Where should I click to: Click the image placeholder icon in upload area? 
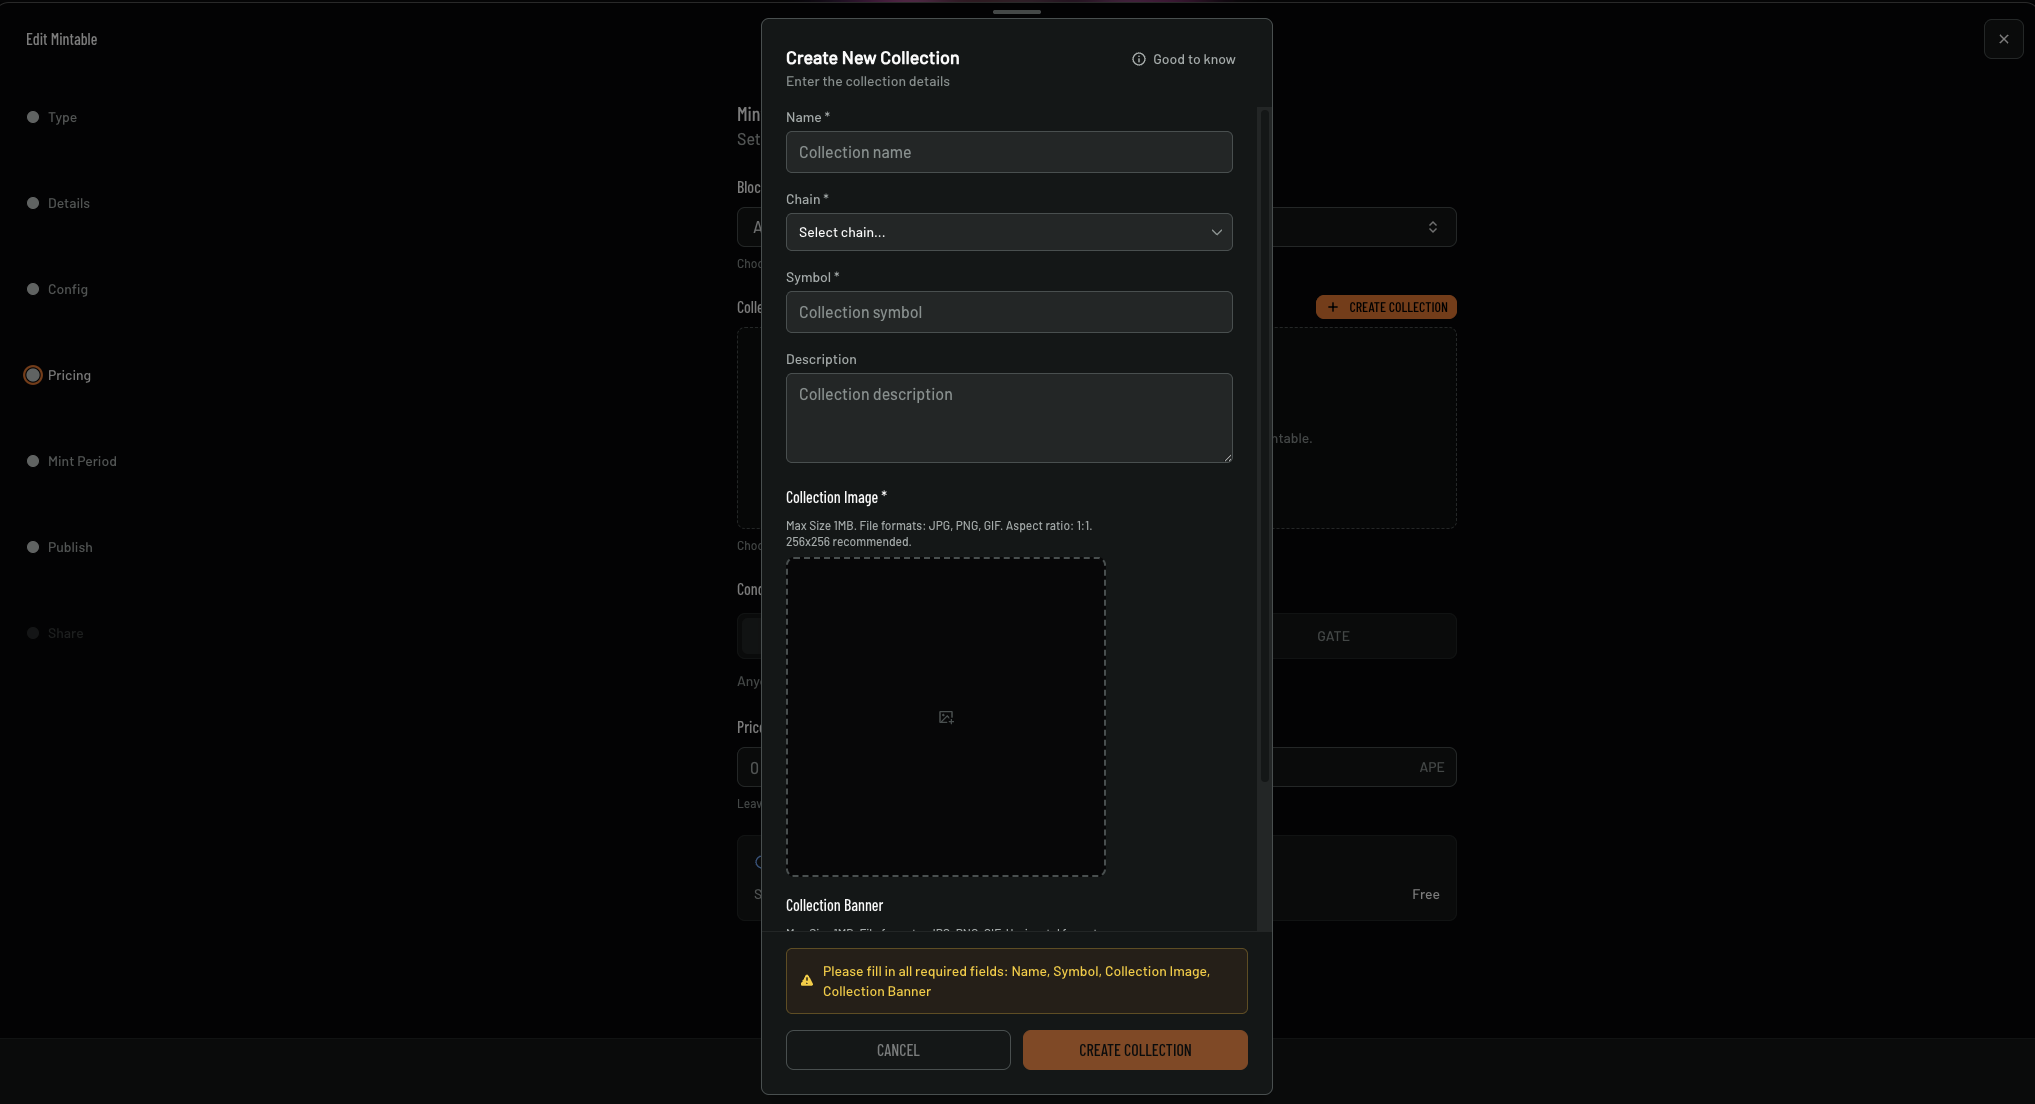pyautogui.click(x=945, y=717)
